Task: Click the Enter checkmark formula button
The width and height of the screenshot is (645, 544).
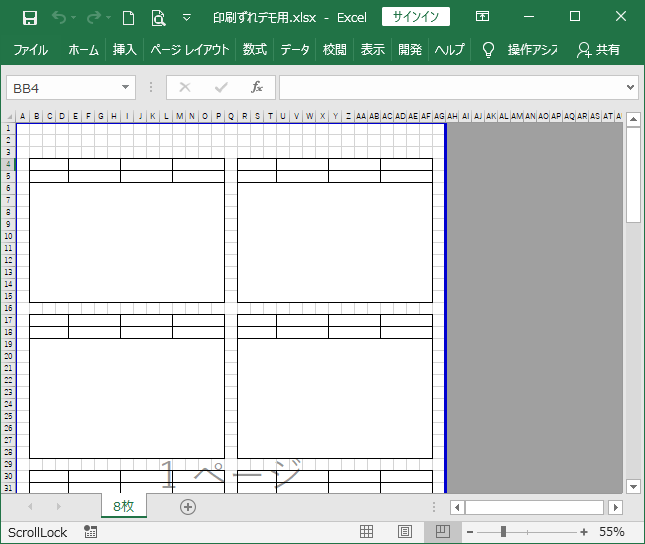Action: pos(221,87)
